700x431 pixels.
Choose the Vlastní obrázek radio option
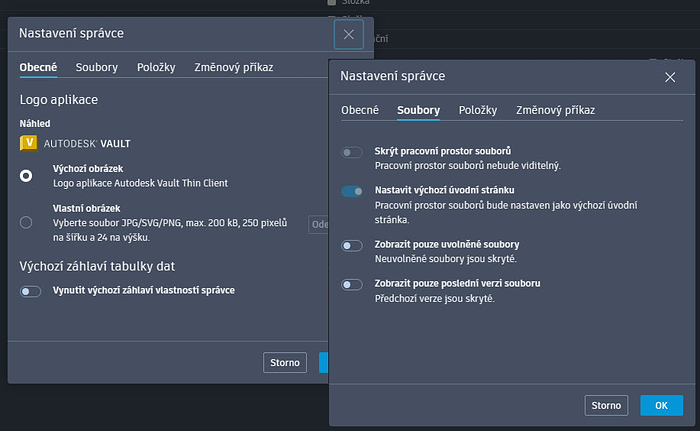click(x=26, y=222)
